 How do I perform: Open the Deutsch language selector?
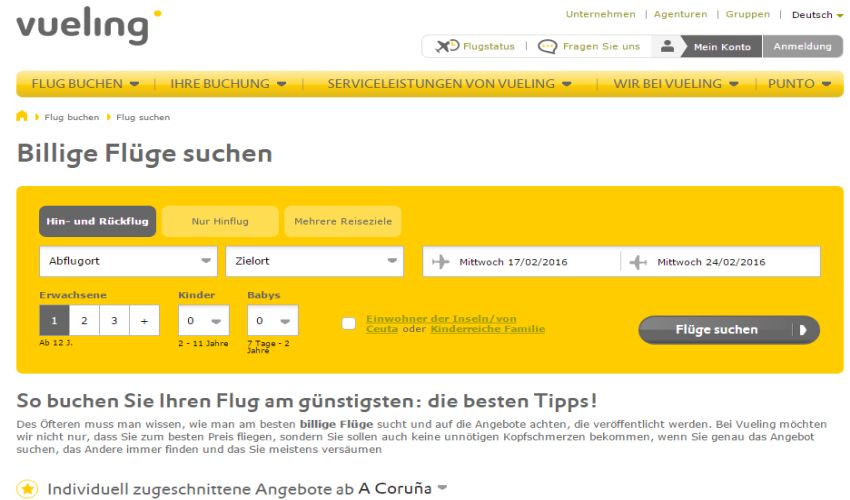[817, 15]
